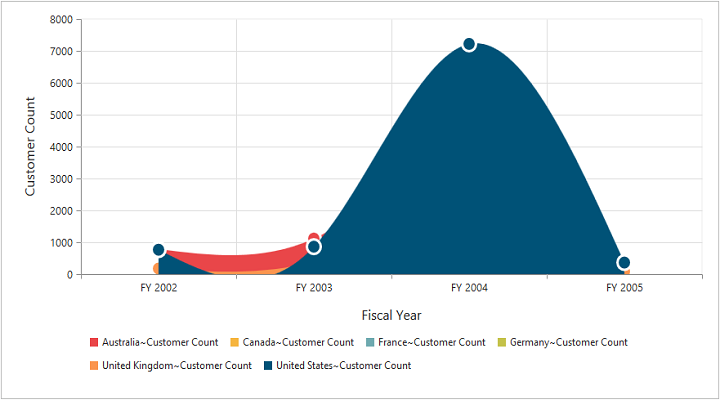This screenshot has height=400, width=720.
Task: Click the orange United Kingdom legend swatch
Action: pos(95,365)
